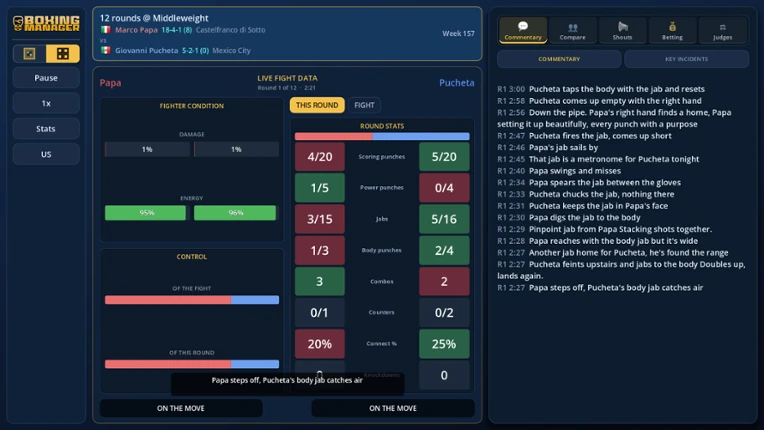
Task: Click the Boxing Manager logo
Action: pyautogui.click(x=46, y=23)
